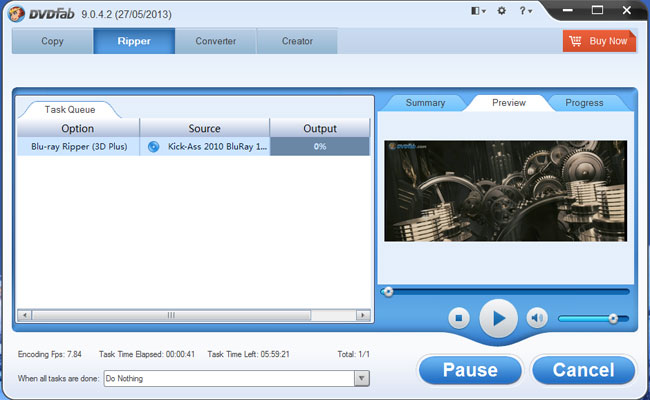This screenshot has height=400, width=650.
Task: Play the preview video
Action: [498, 318]
